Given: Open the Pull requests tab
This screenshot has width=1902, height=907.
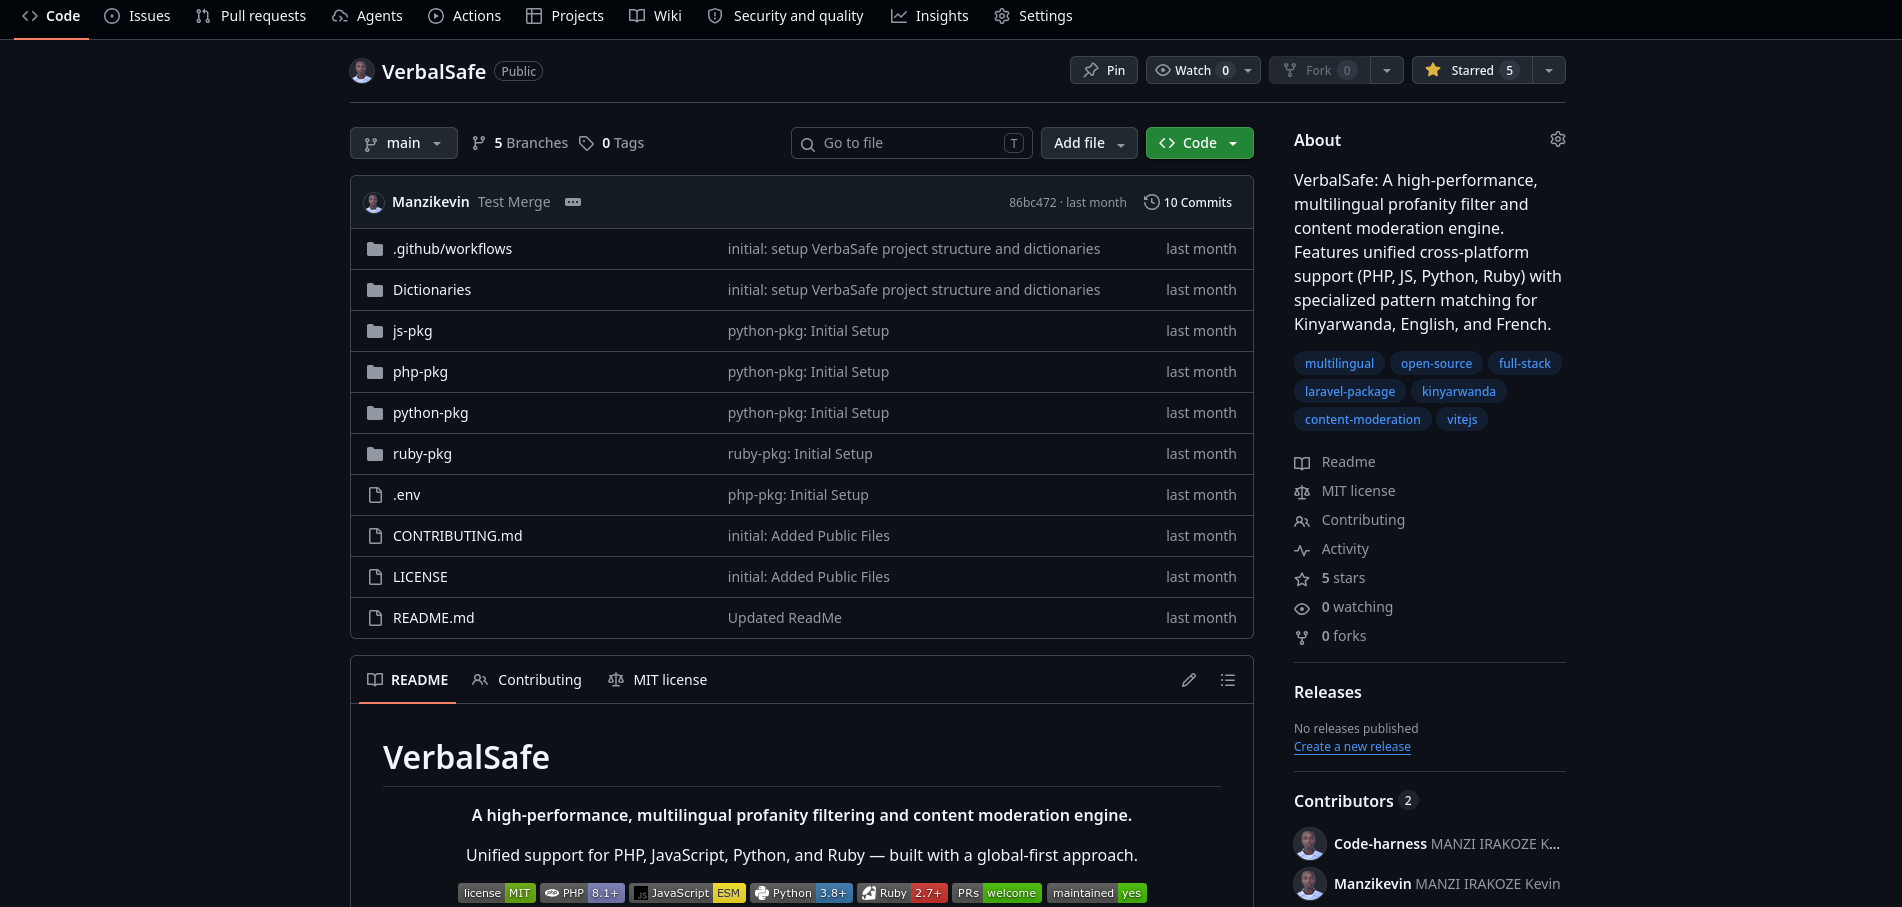Looking at the screenshot, I should tap(251, 16).
